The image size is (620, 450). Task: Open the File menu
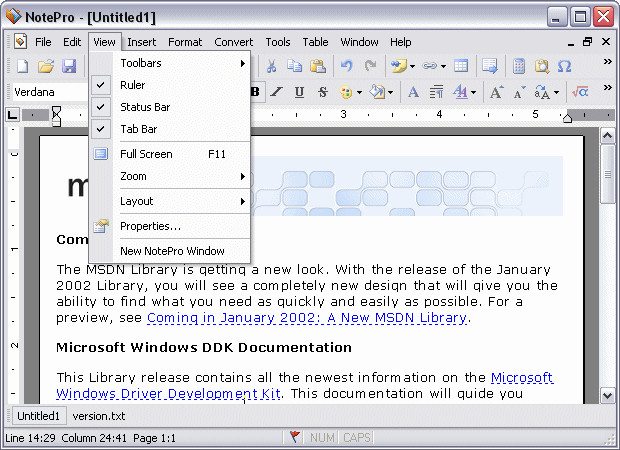point(43,42)
